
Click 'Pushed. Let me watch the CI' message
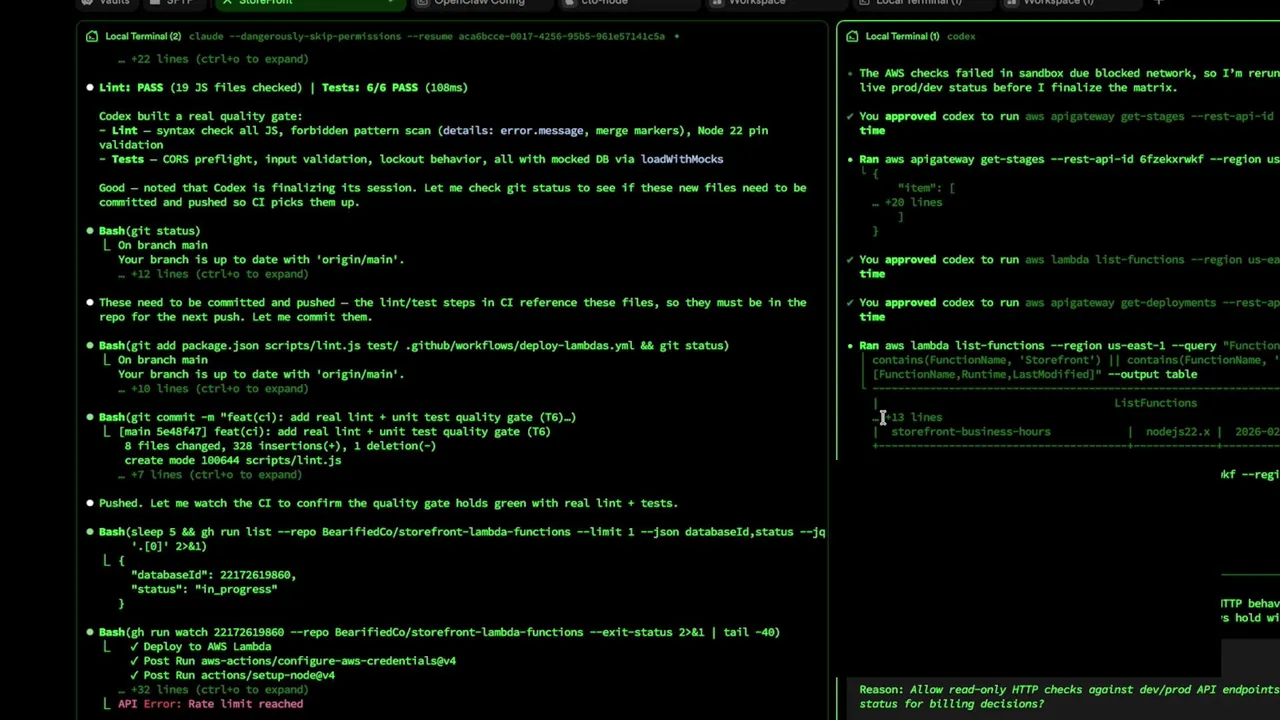click(x=388, y=503)
